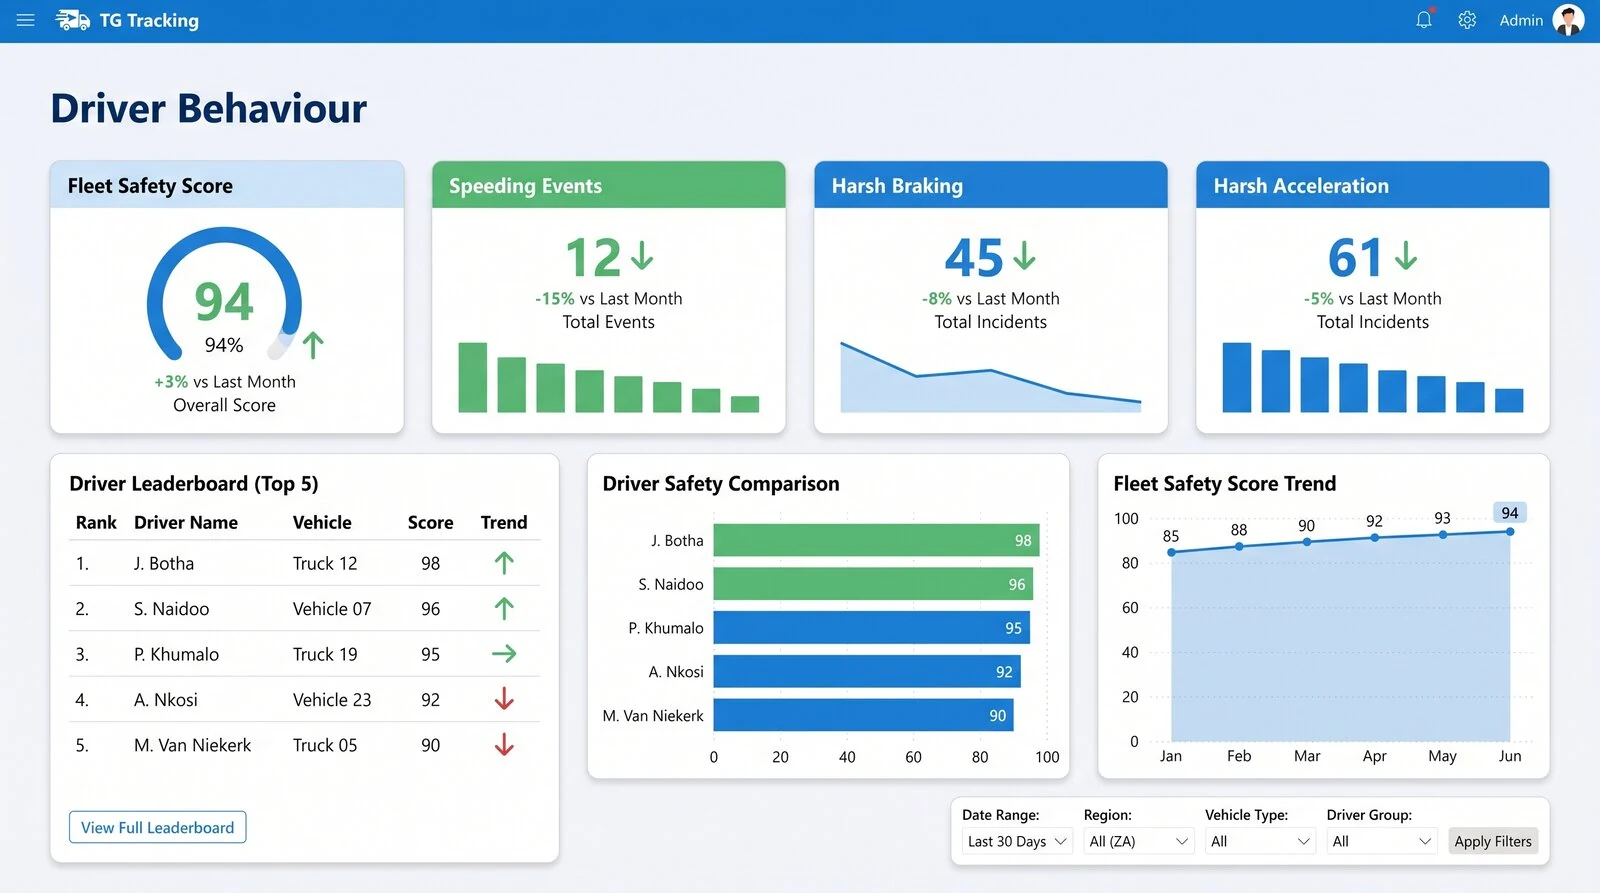Sort leaderboard by Trend column header
The height and width of the screenshot is (893, 1600).
tap(504, 522)
